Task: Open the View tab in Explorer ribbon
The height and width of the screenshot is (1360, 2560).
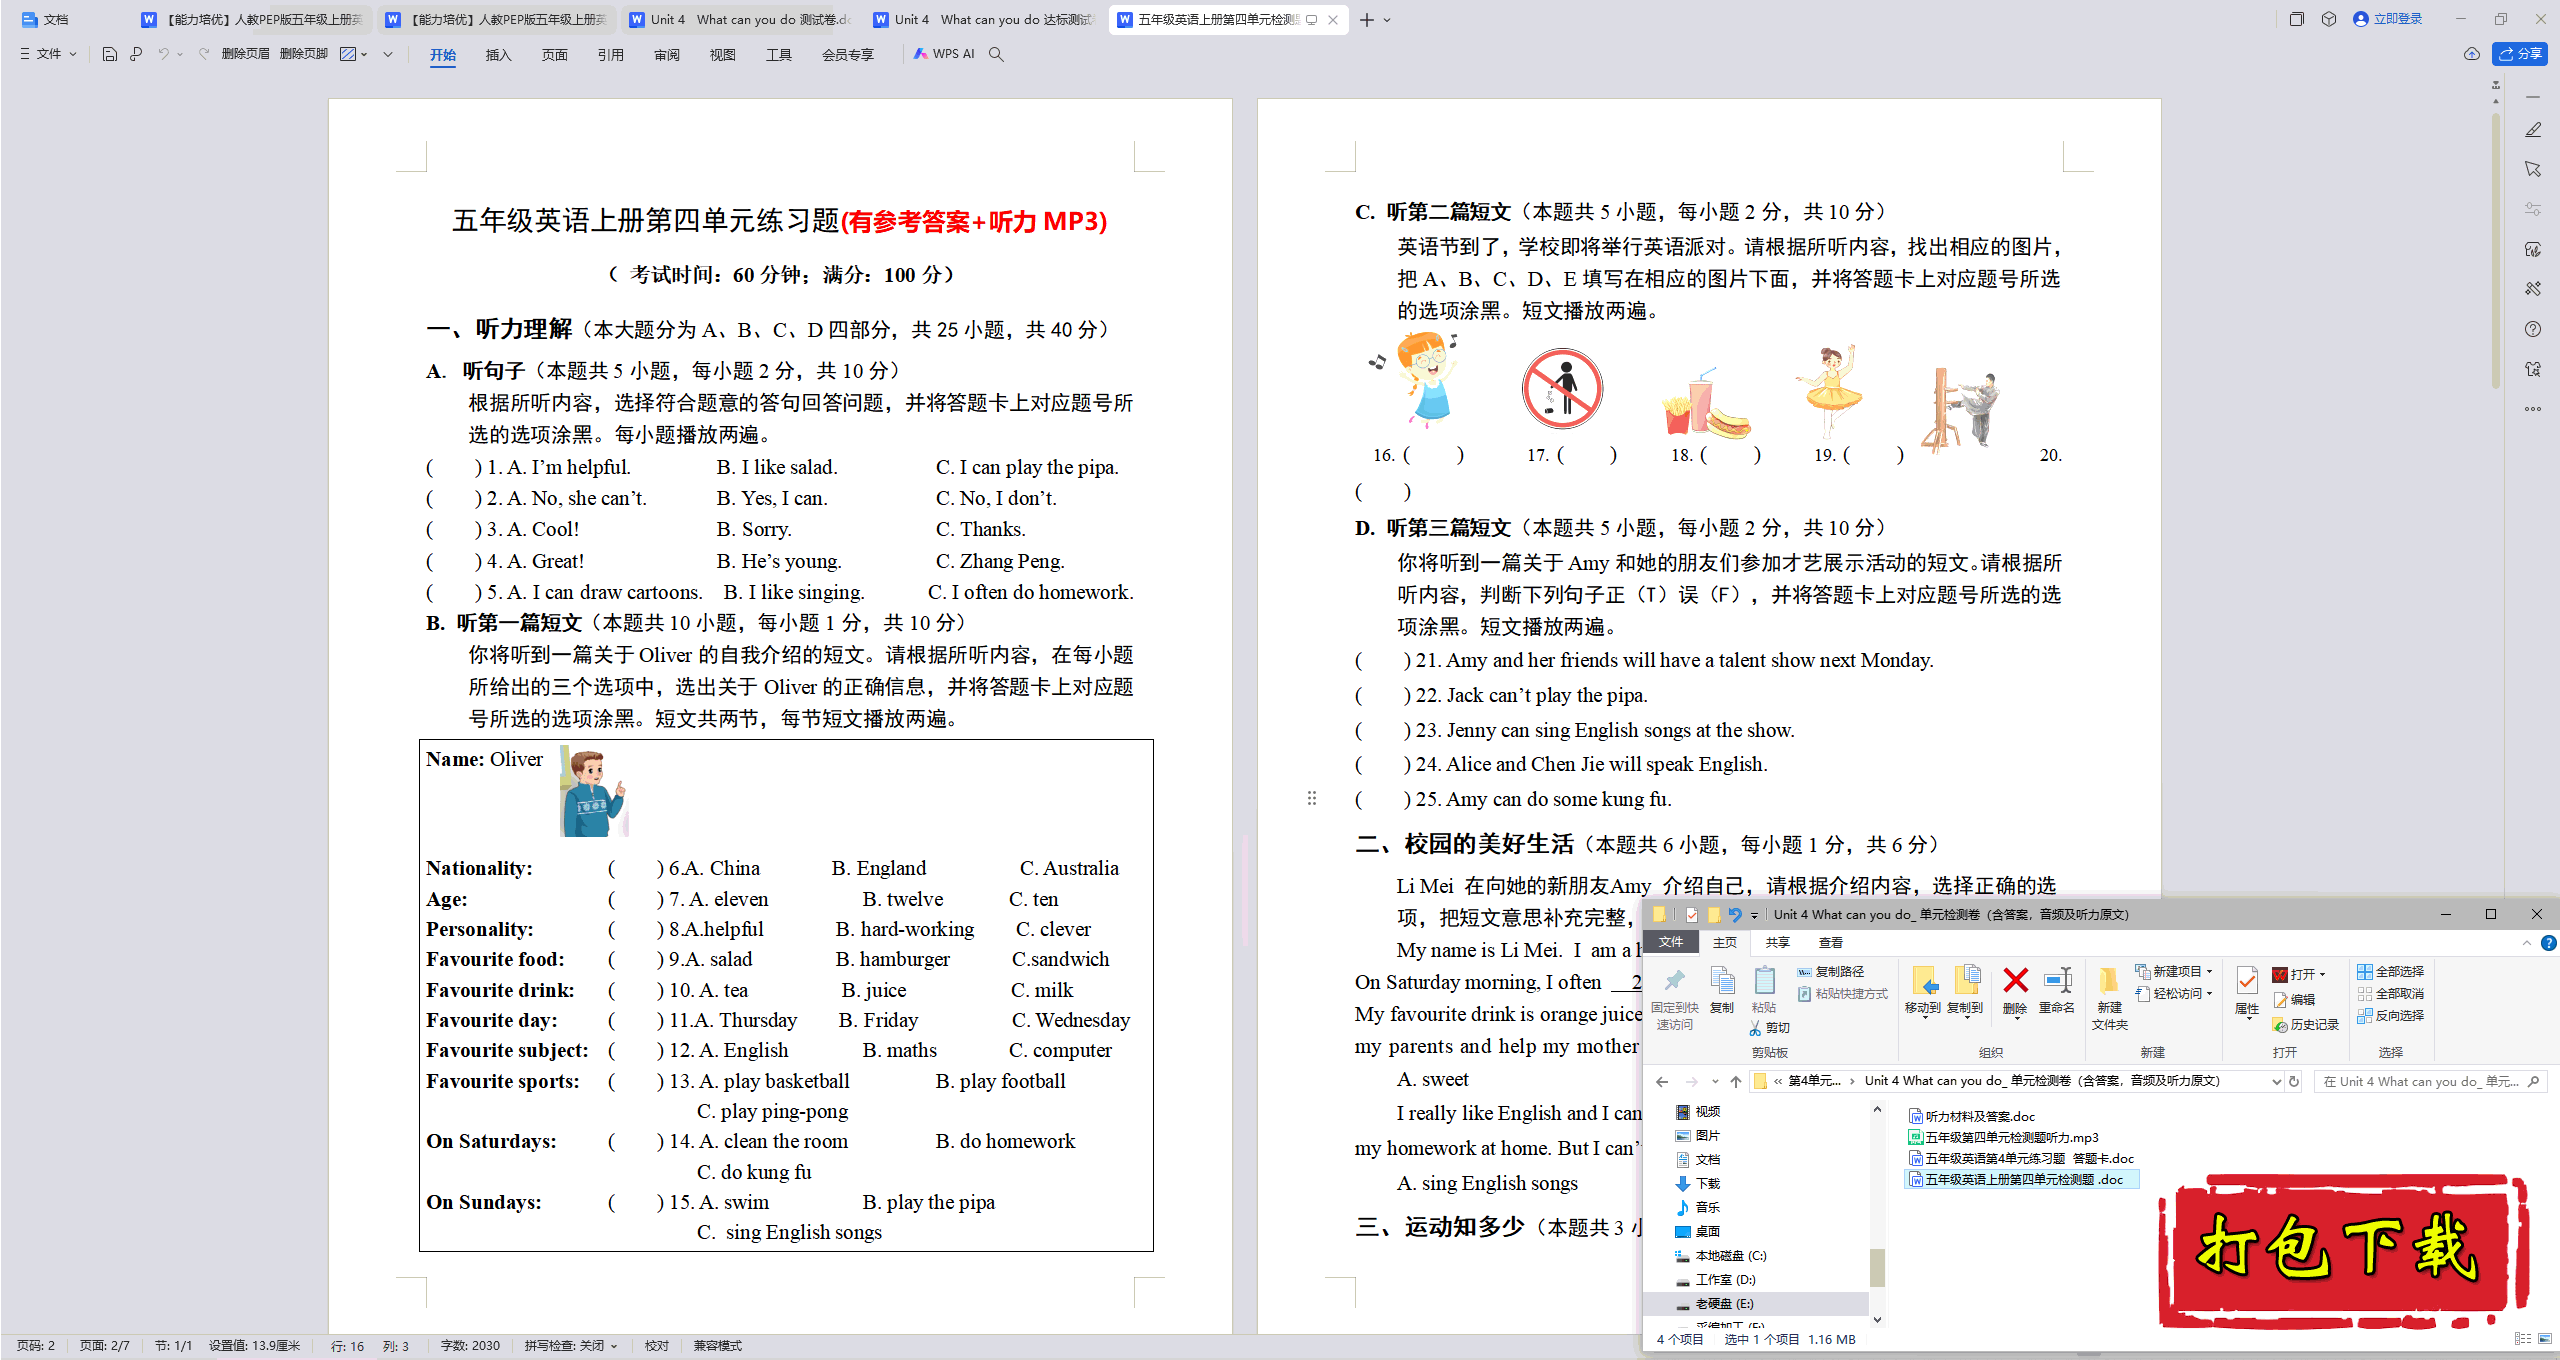Action: pyautogui.click(x=1830, y=943)
